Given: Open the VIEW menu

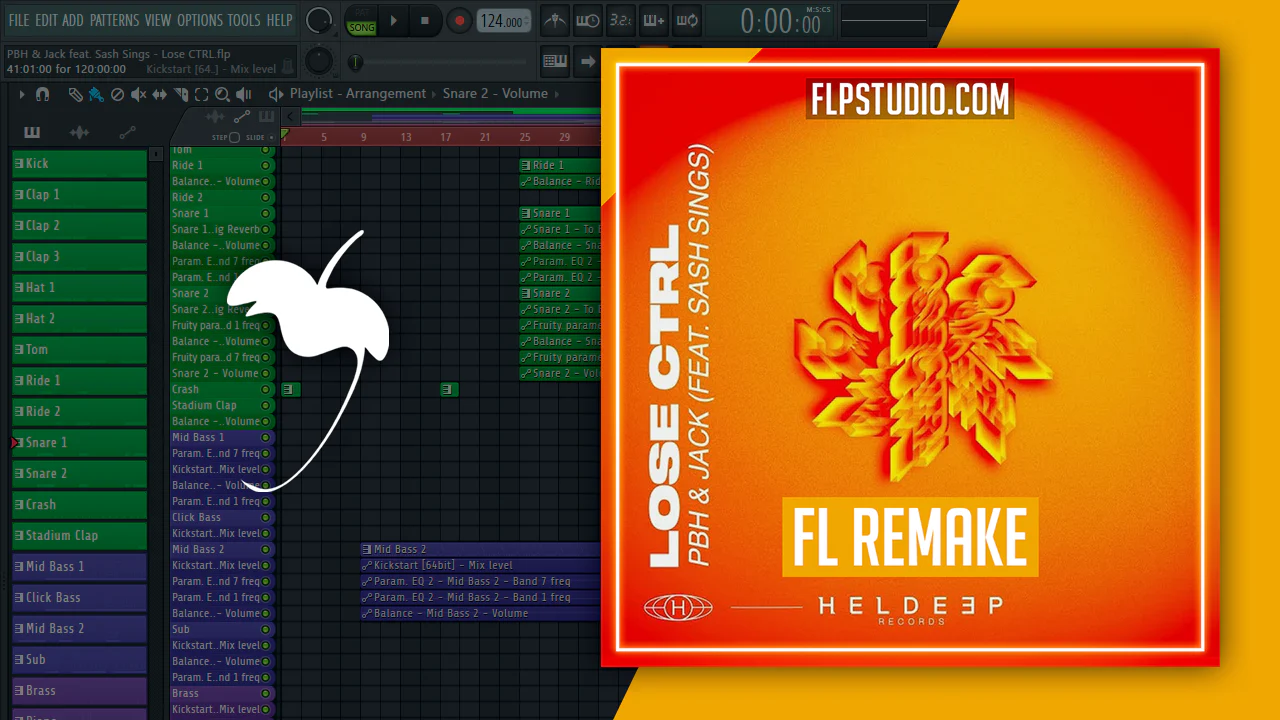Looking at the screenshot, I should click(x=158, y=20).
